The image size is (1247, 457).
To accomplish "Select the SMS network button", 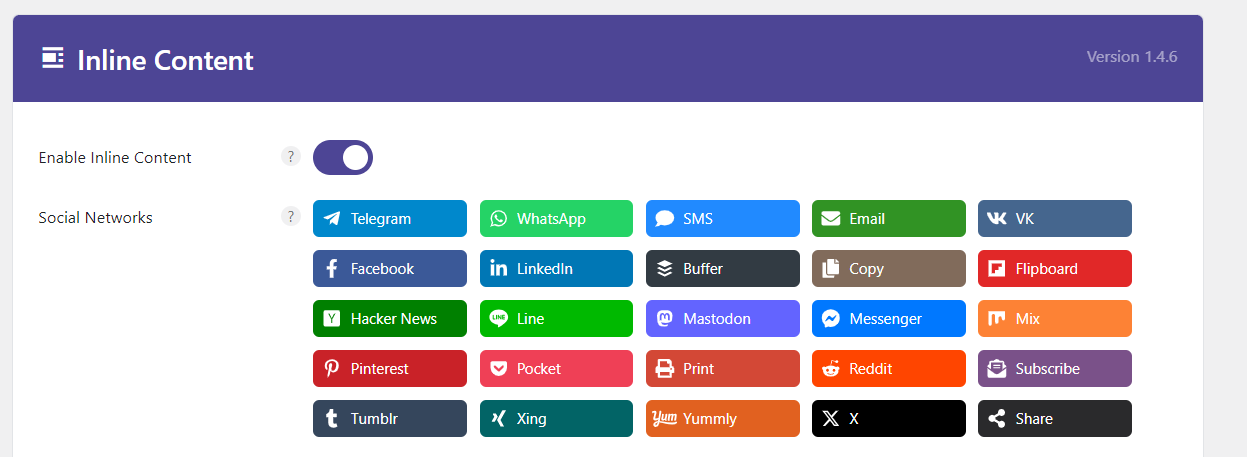I will 722,219.
